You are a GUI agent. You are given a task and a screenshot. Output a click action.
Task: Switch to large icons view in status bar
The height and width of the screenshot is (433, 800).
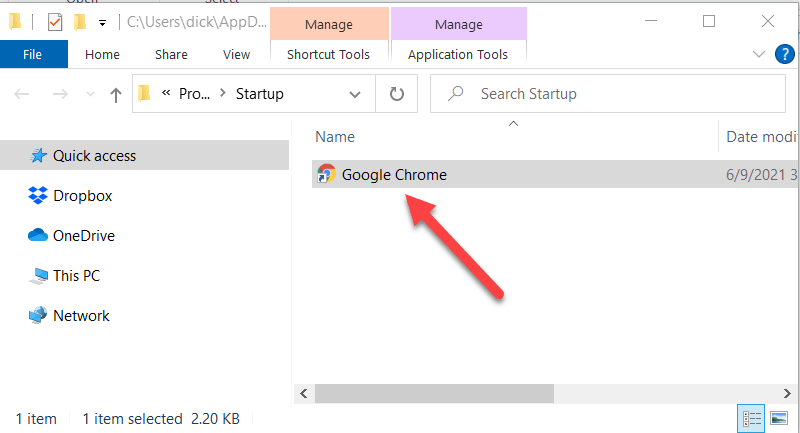point(779,419)
